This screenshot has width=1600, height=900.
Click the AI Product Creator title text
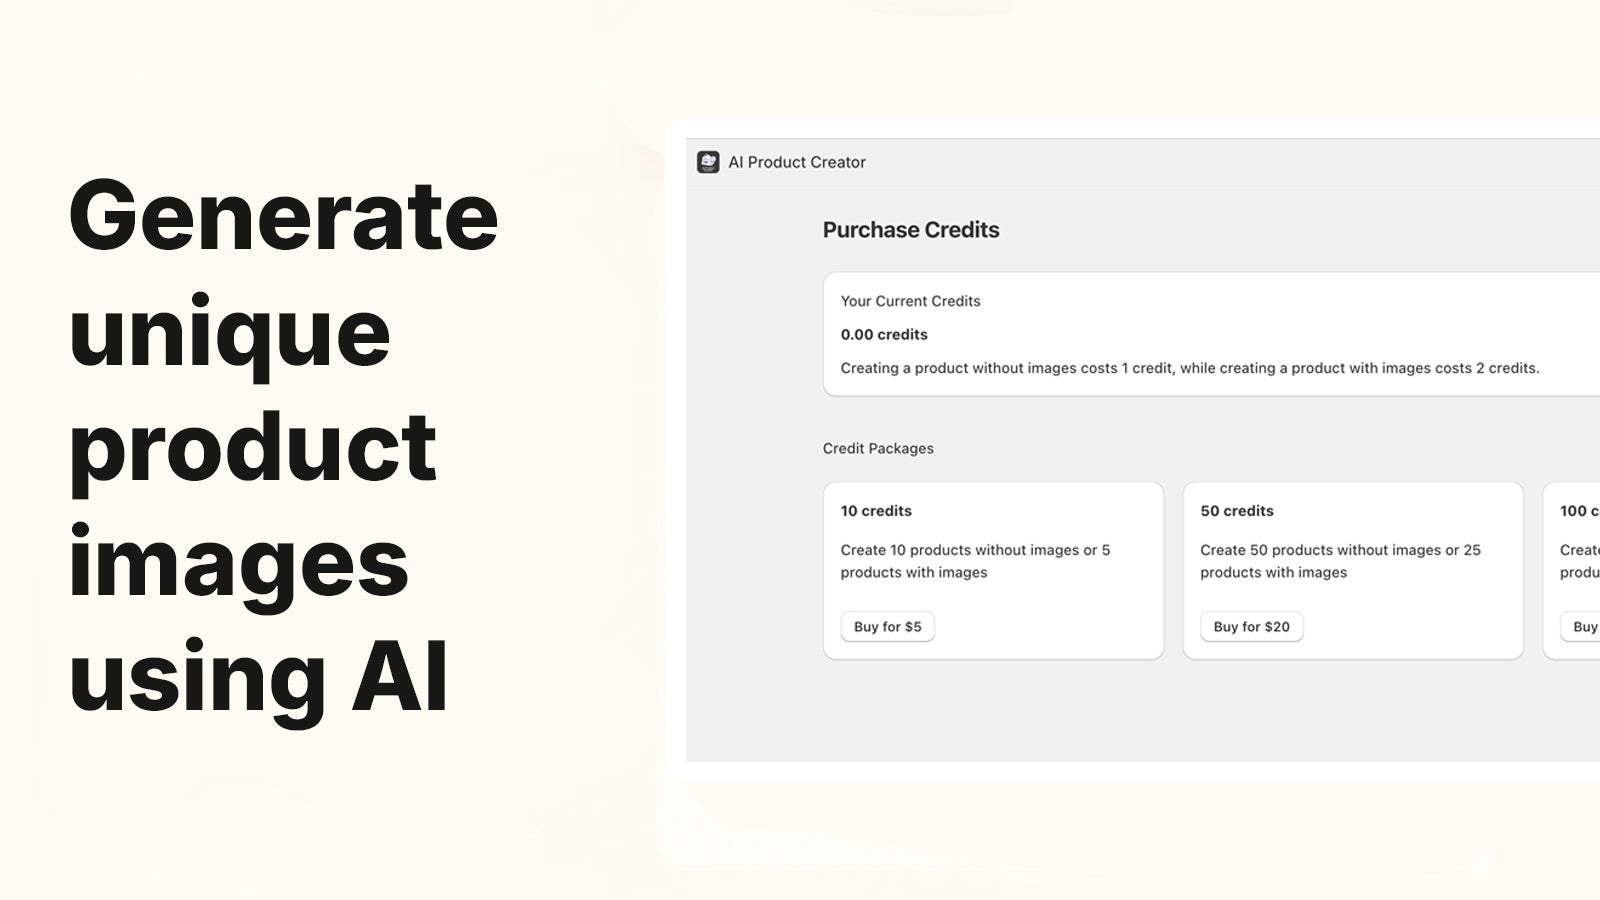(x=797, y=162)
